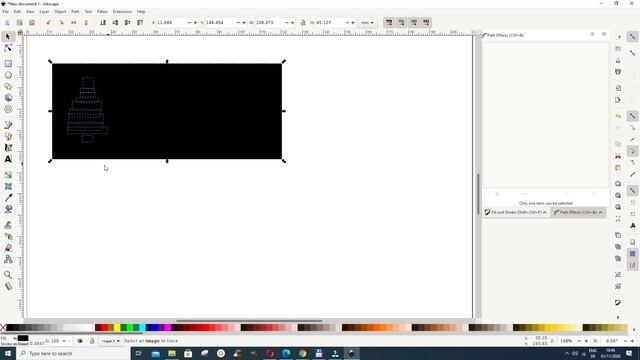
Task: Open the units dropdown showing mm
Action: pos(367,22)
